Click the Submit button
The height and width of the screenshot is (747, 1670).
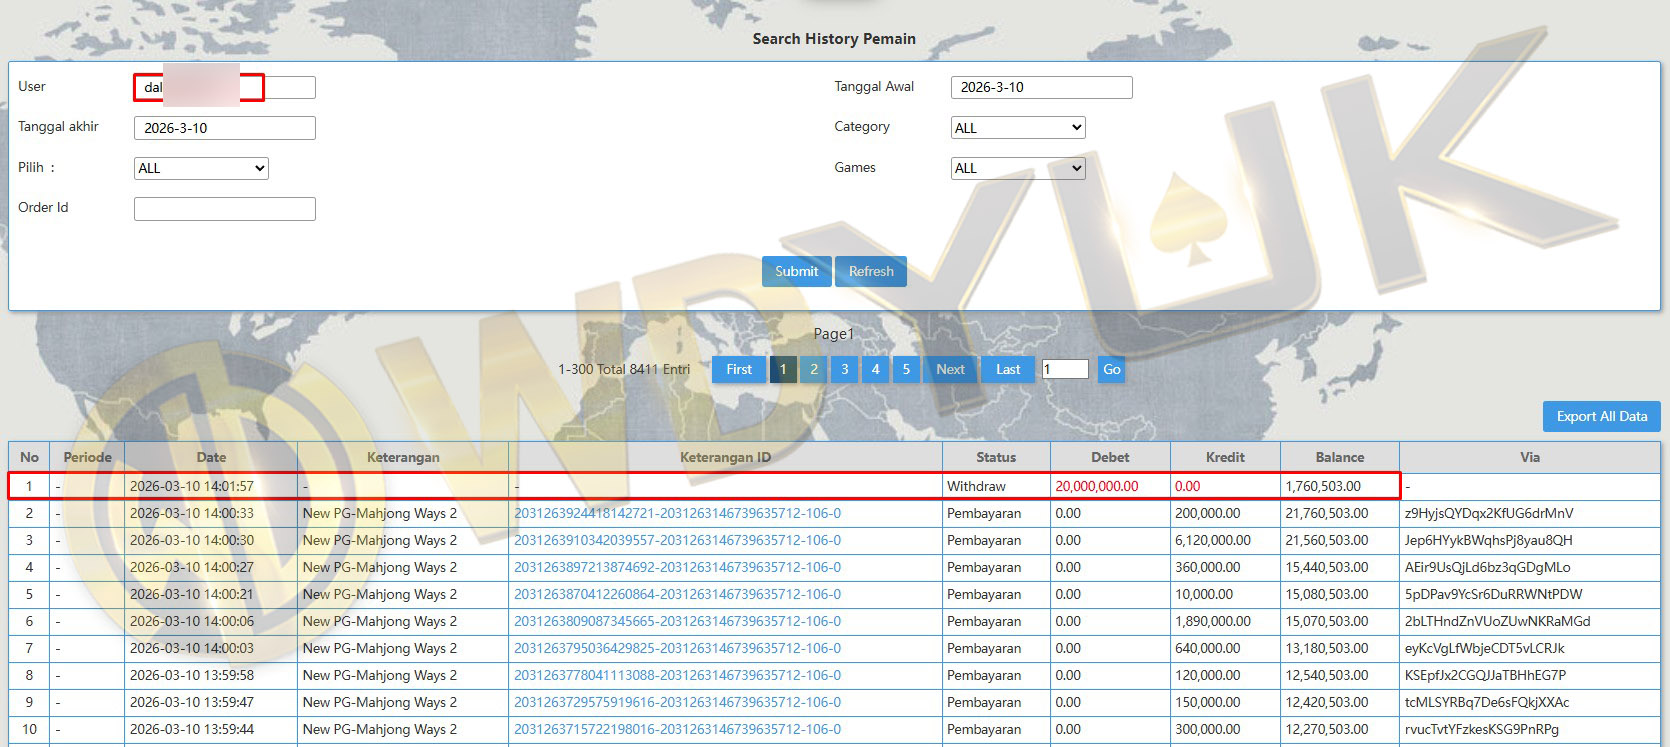pos(796,271)
